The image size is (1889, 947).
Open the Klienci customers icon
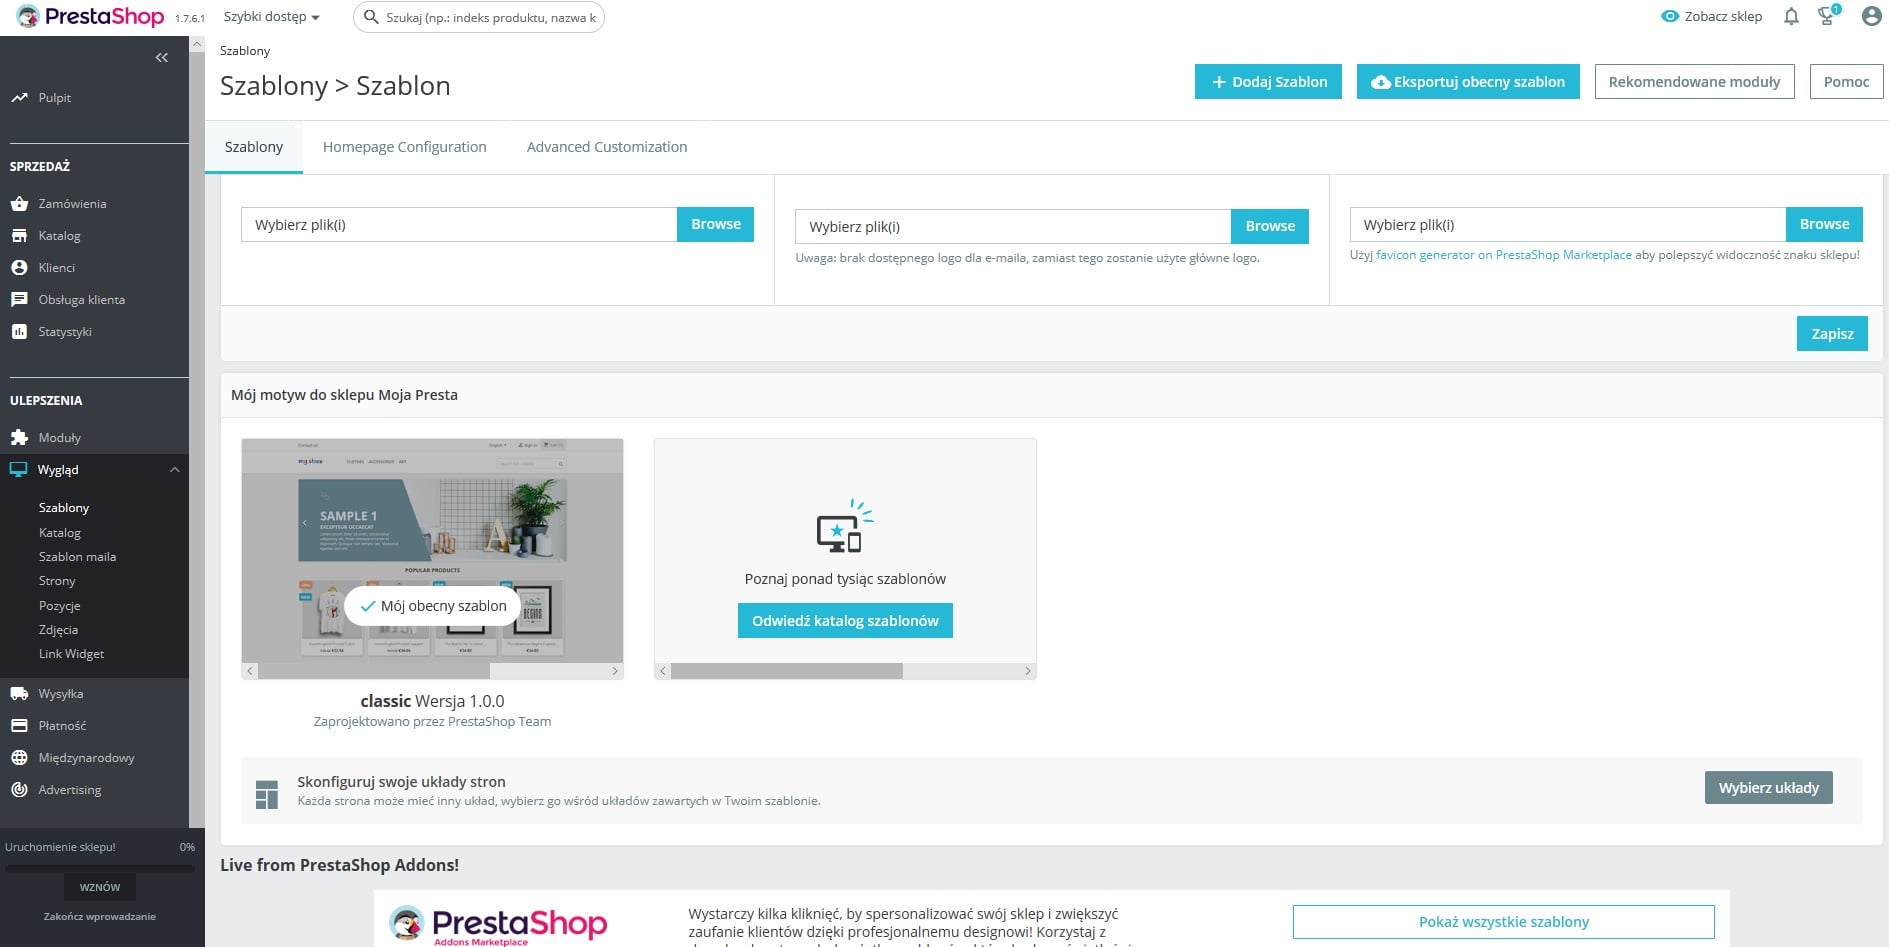(x=20, y=267)
